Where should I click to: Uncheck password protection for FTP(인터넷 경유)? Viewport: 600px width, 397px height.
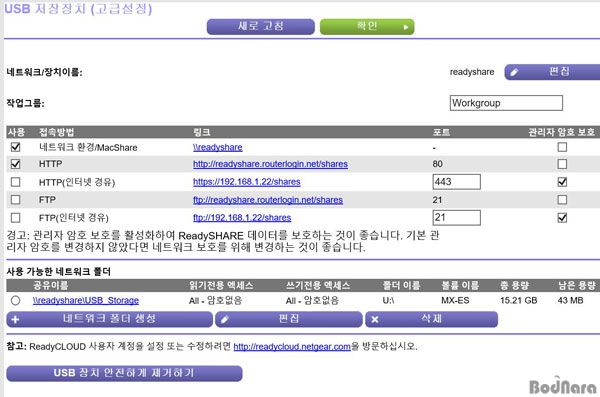[x=562, y=218]
